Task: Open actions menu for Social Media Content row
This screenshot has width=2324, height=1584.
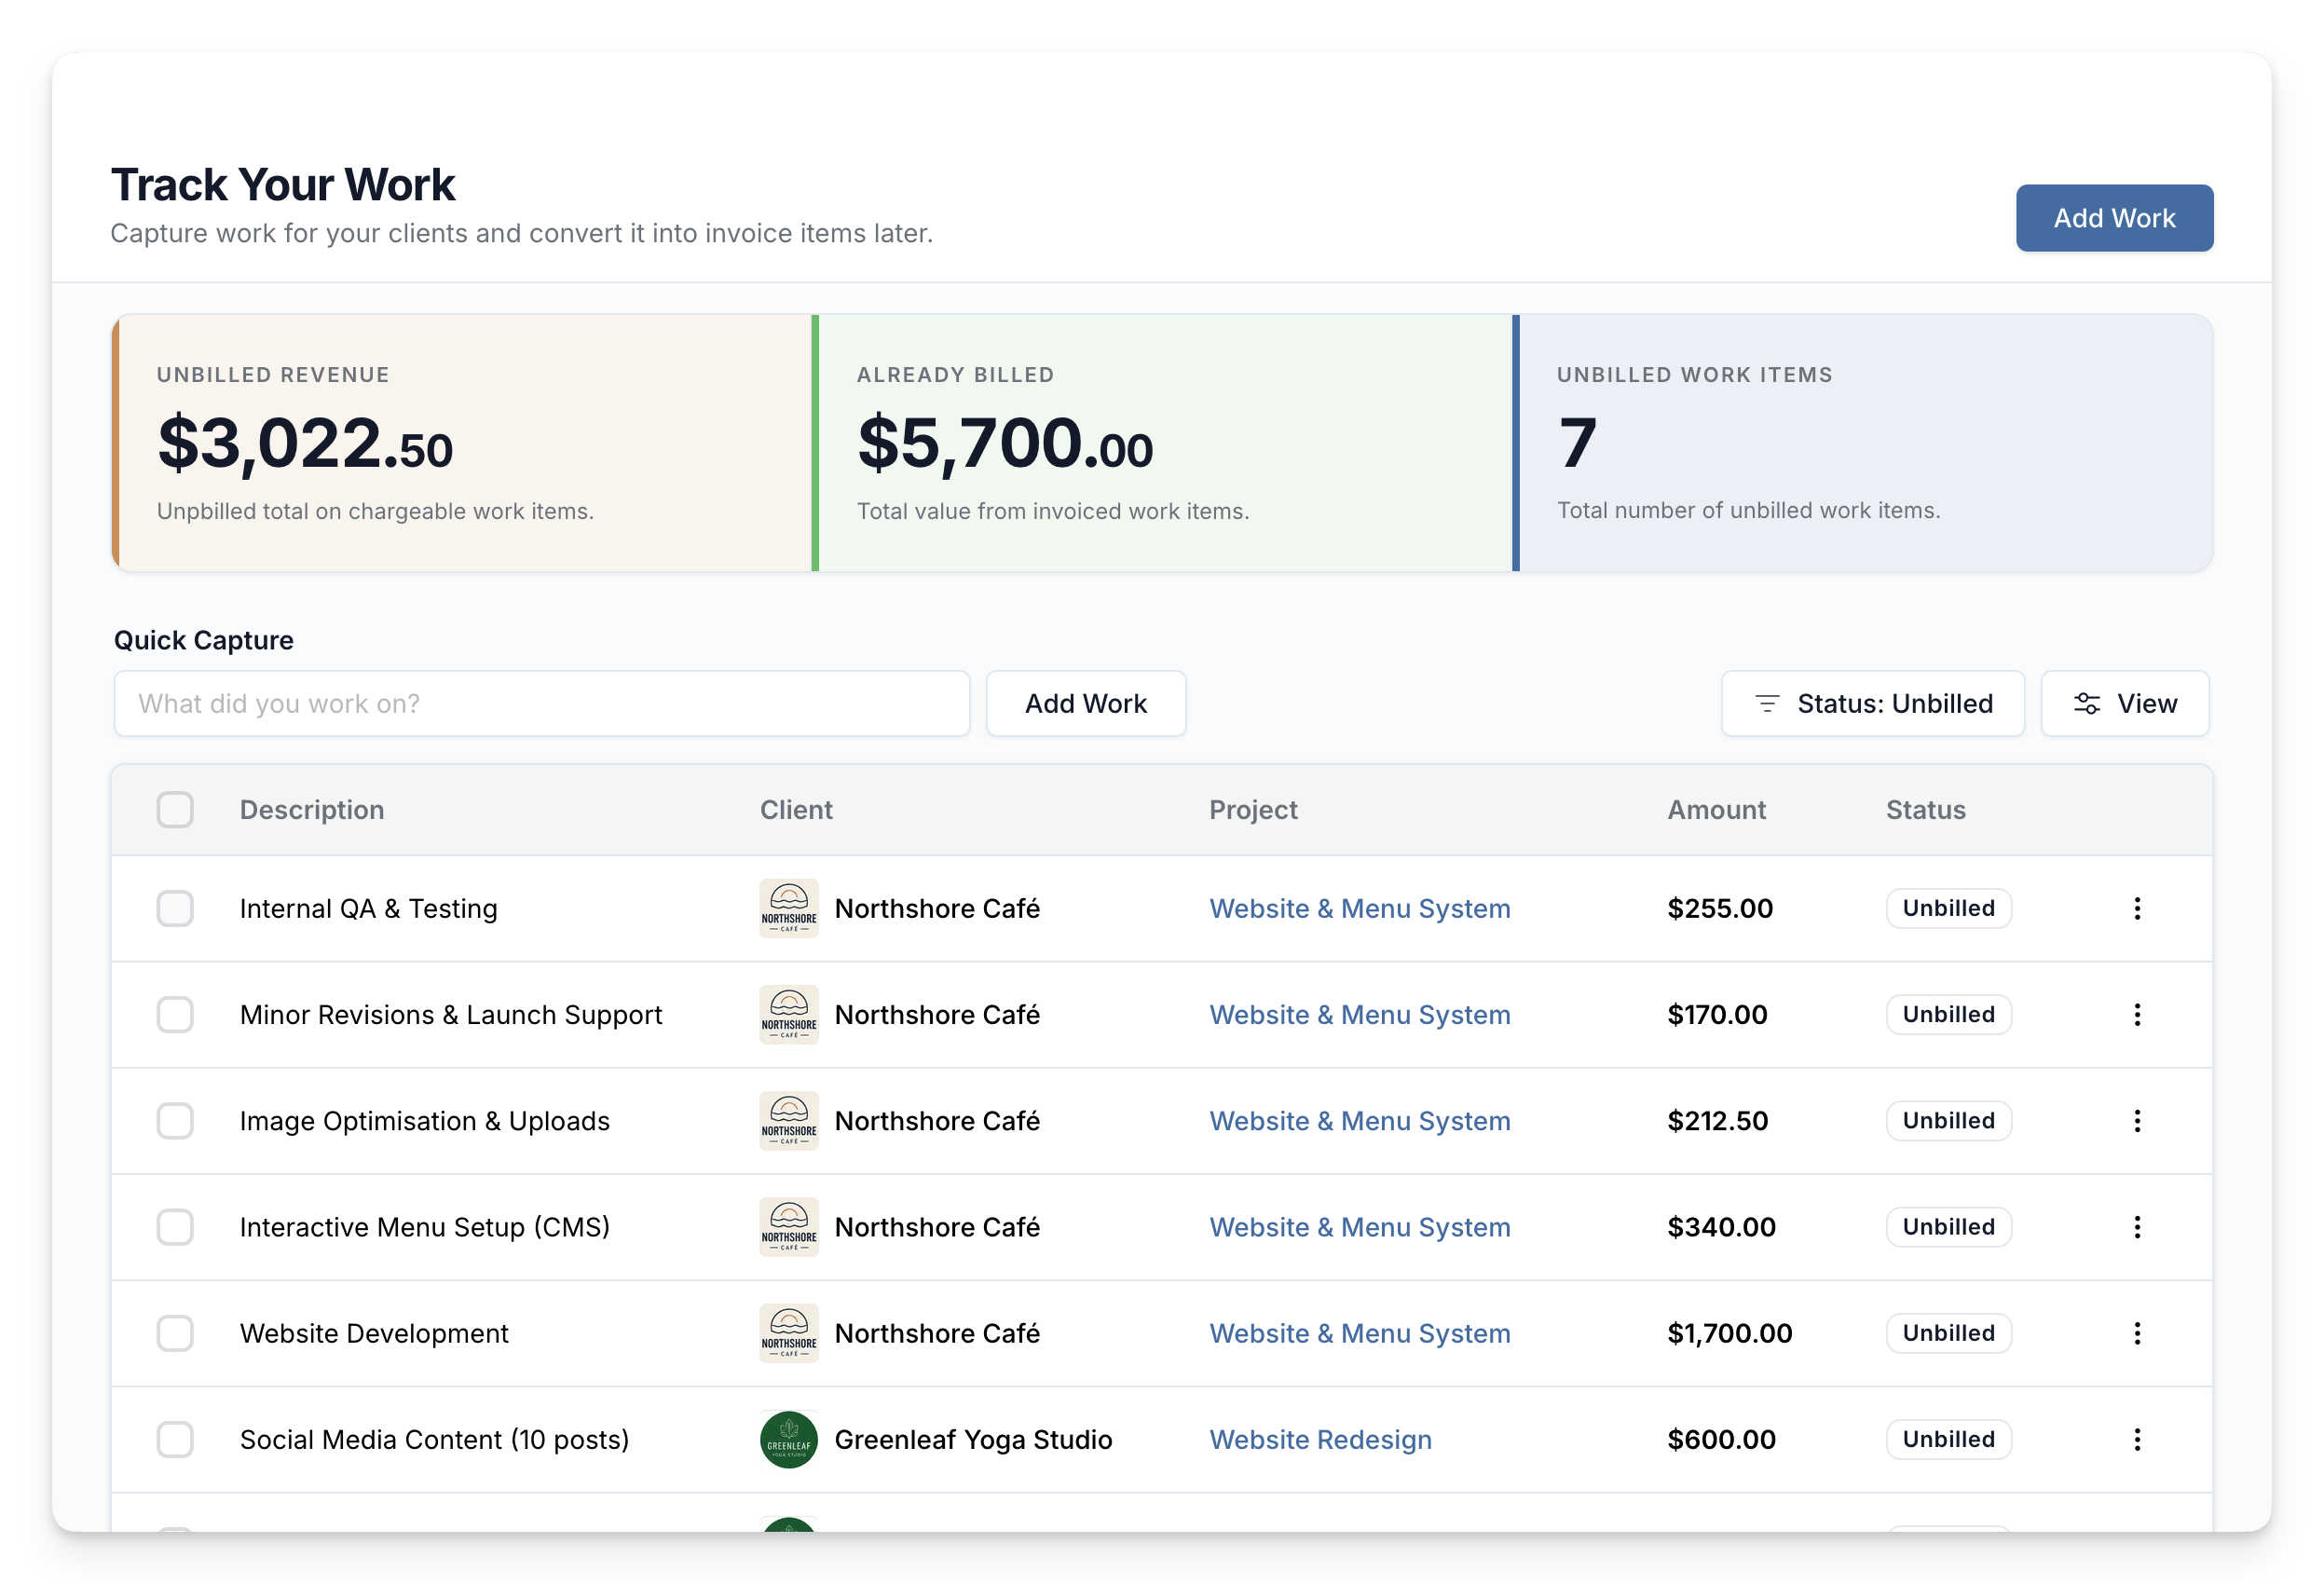Action: pyautogui.click(x=2137, y=1438)
